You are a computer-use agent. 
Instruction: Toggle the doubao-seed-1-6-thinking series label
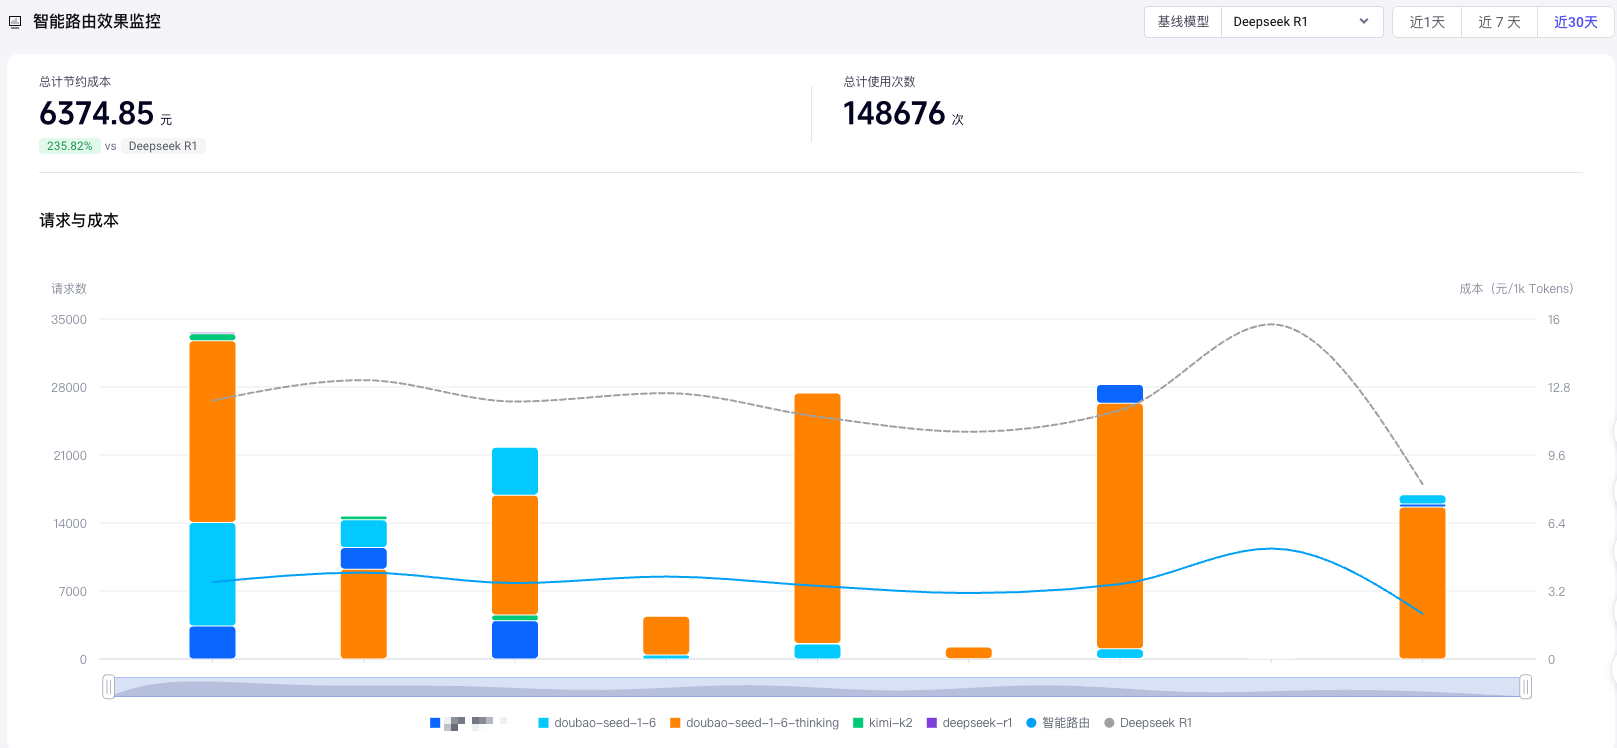(762, 723)
